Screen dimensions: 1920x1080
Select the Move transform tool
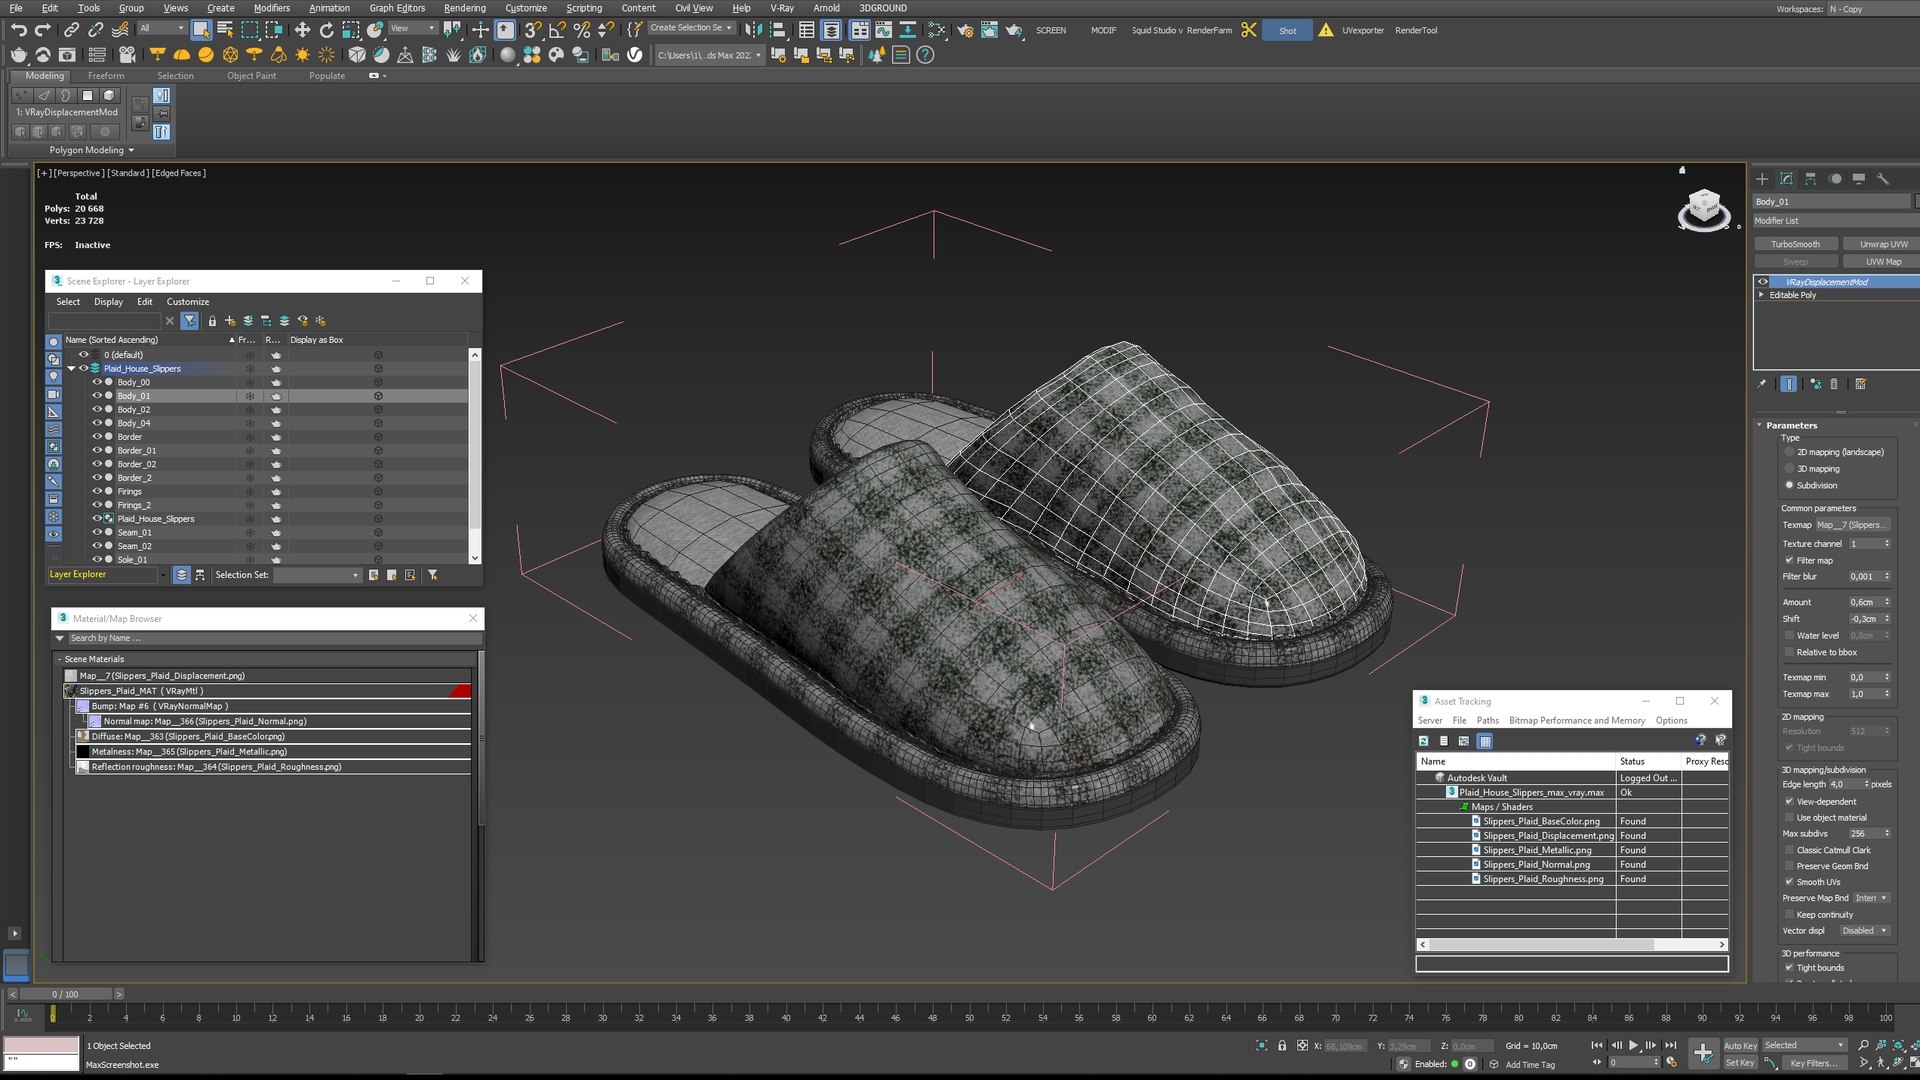coord(302,30)
